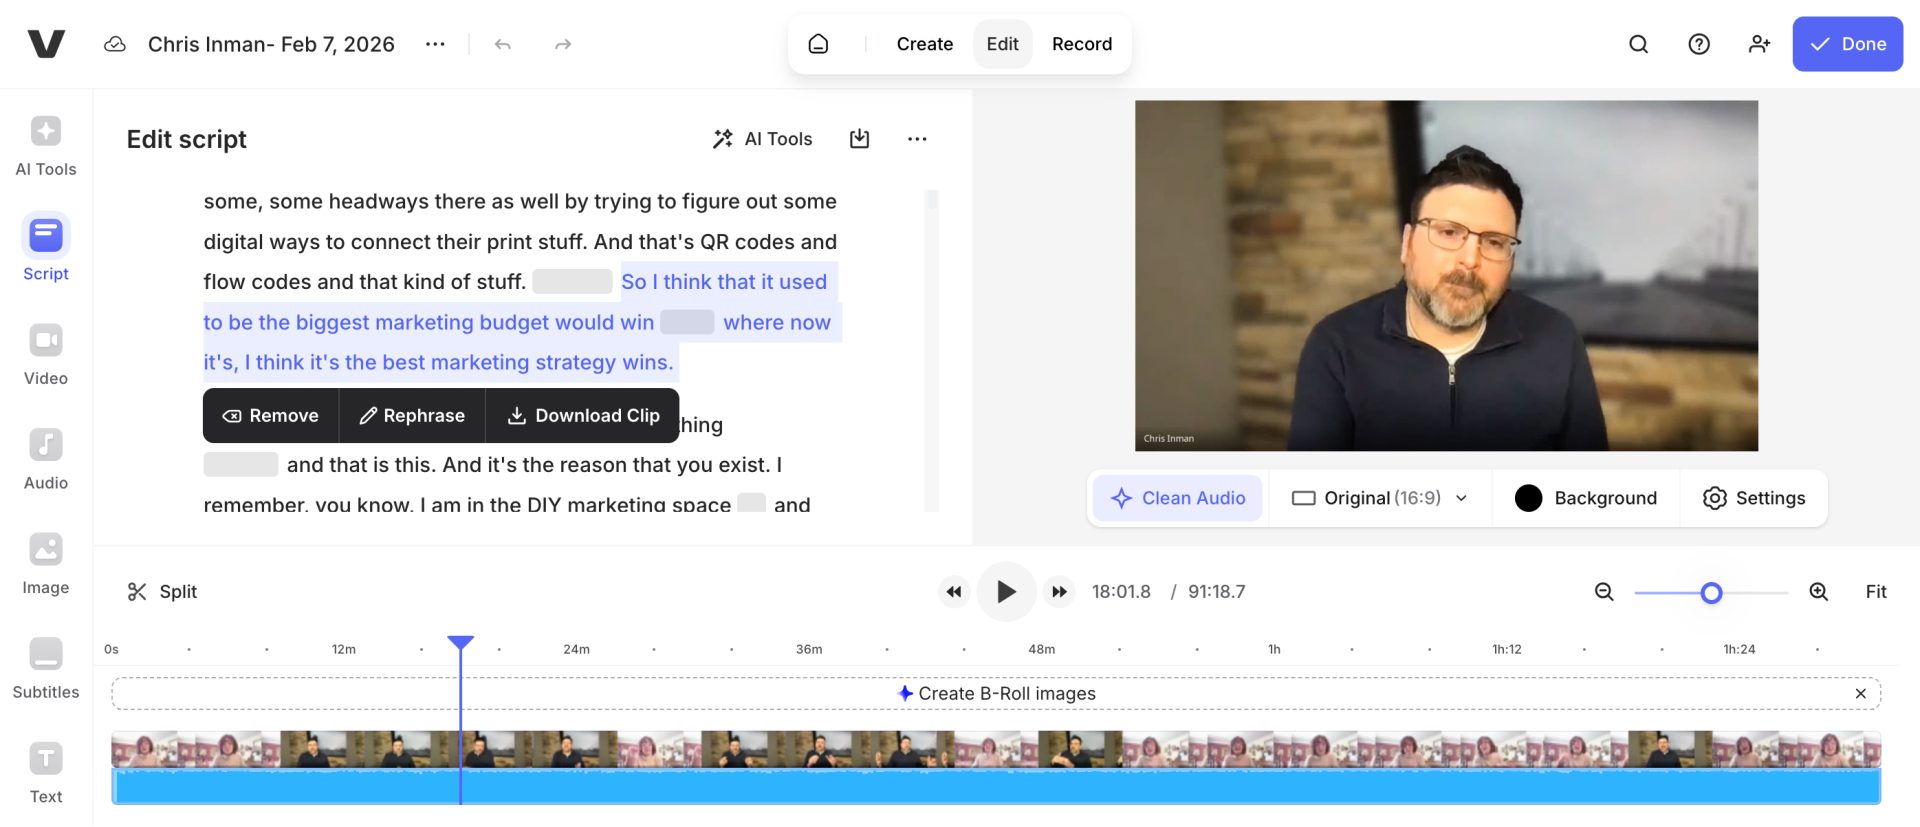Open Edit script more options menu

[917, 139]
